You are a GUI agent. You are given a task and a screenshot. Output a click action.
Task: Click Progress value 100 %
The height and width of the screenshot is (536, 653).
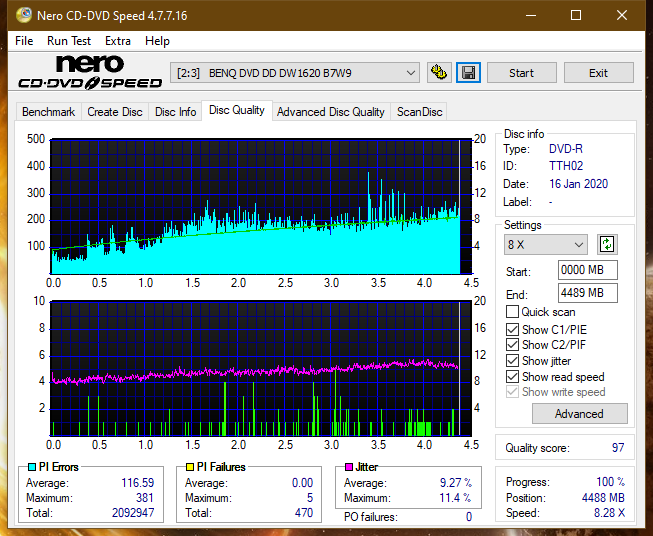tap(611, 482)
